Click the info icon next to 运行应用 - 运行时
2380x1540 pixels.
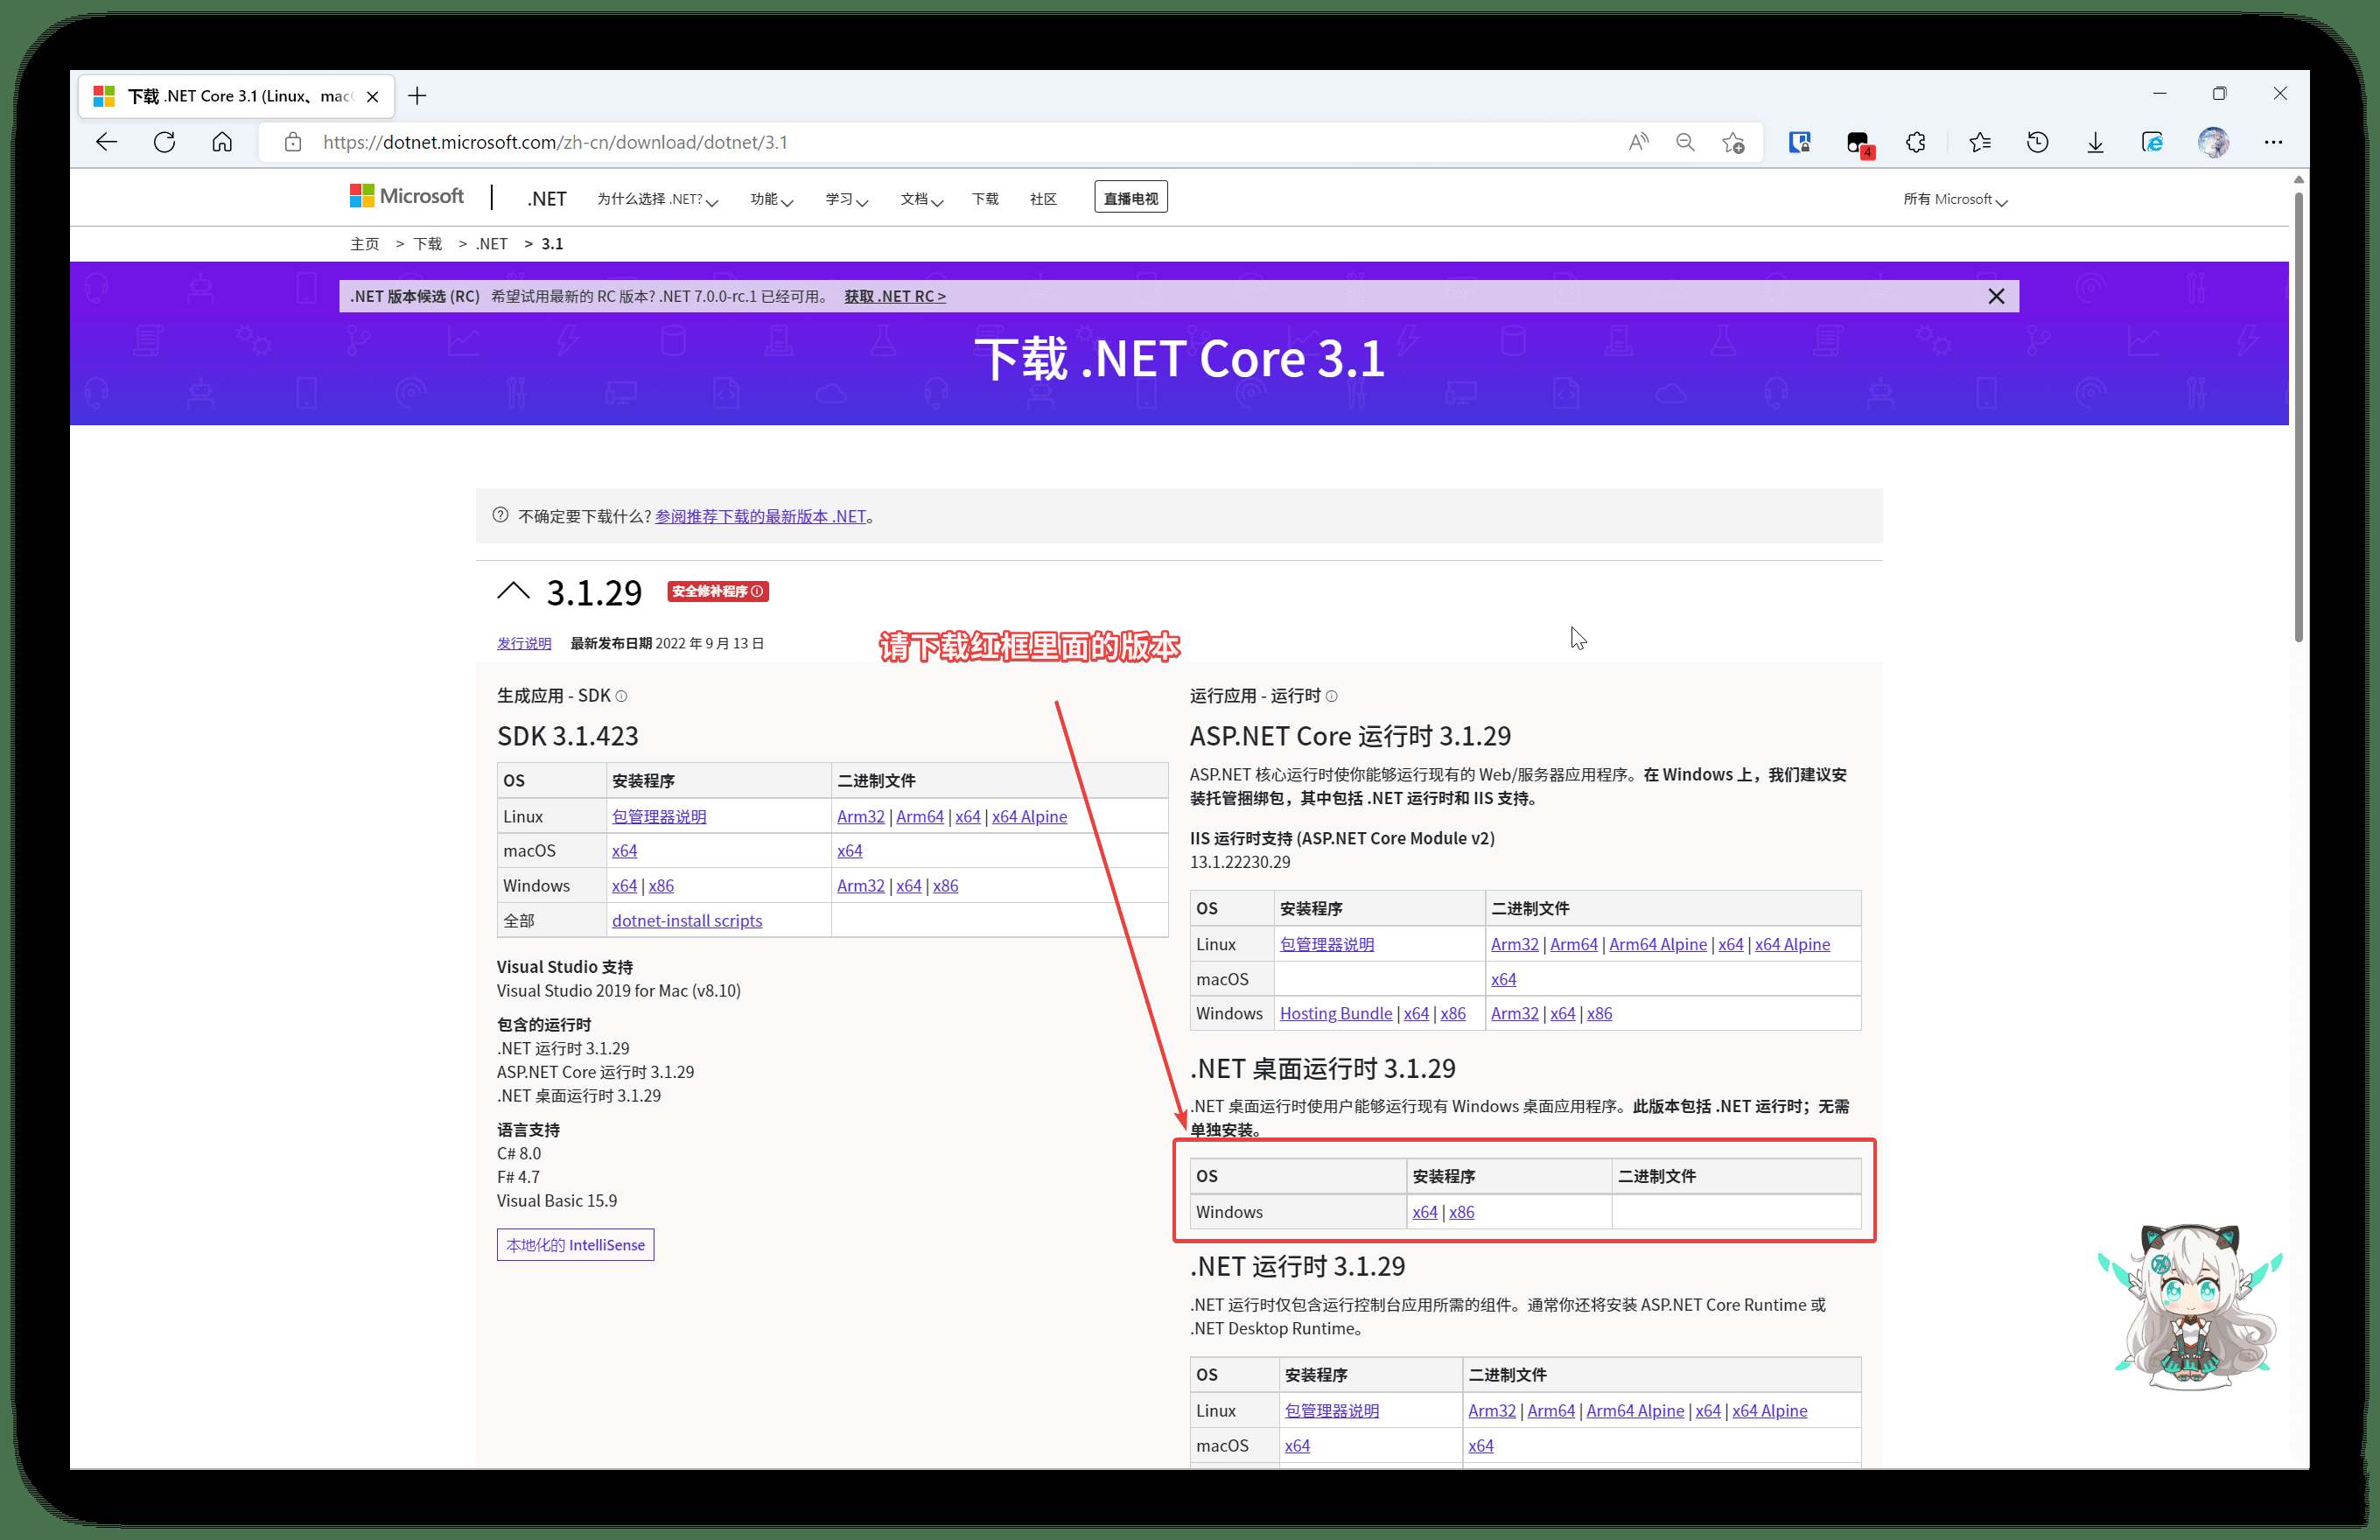click(1331, 696)
